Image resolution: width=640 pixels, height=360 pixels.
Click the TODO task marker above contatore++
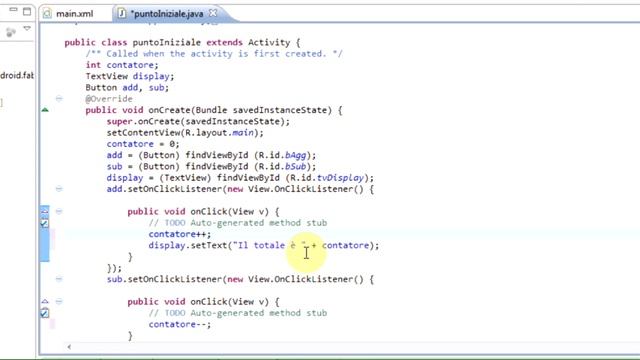(45, 223)
